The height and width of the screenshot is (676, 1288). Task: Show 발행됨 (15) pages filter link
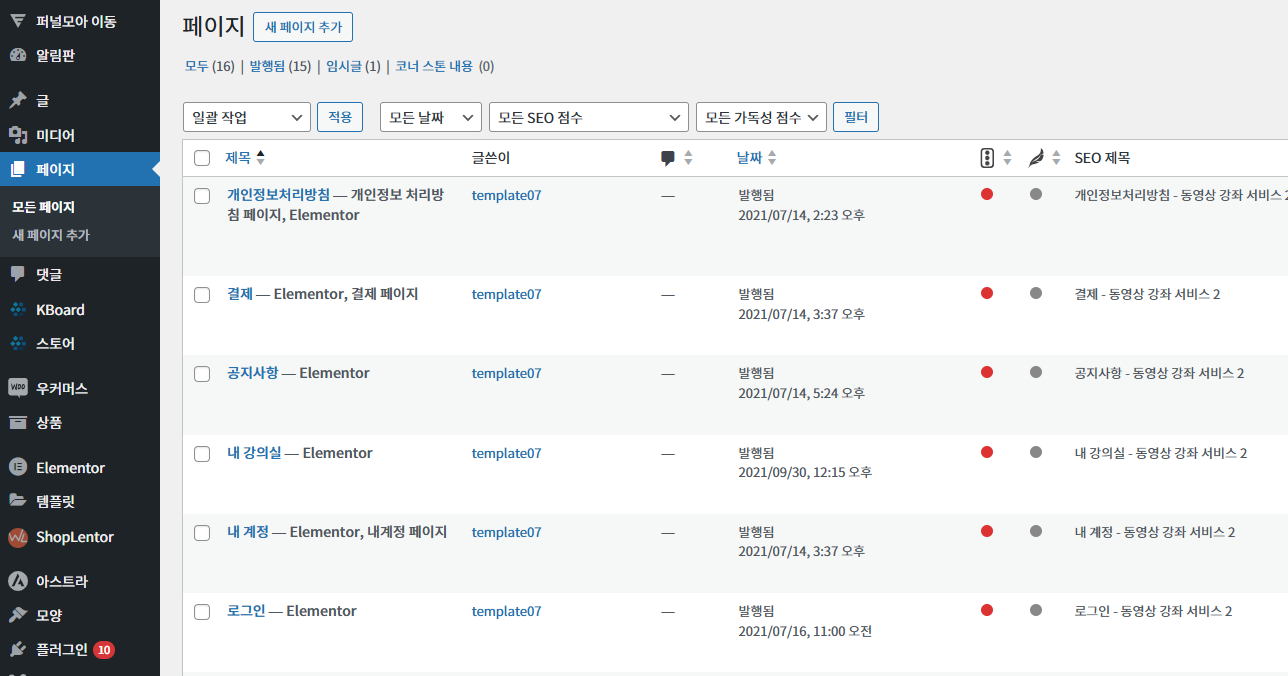pos(280,67)
